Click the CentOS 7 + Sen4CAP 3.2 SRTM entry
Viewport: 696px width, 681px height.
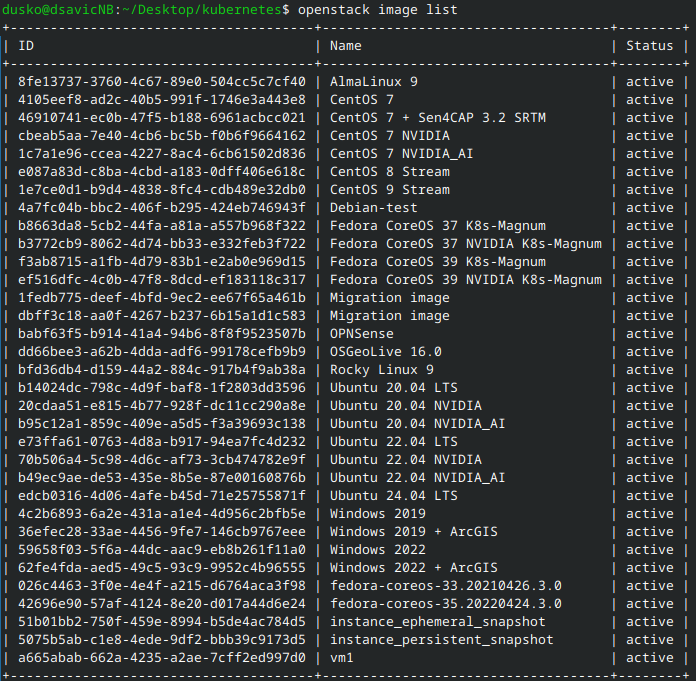point(438,118)
